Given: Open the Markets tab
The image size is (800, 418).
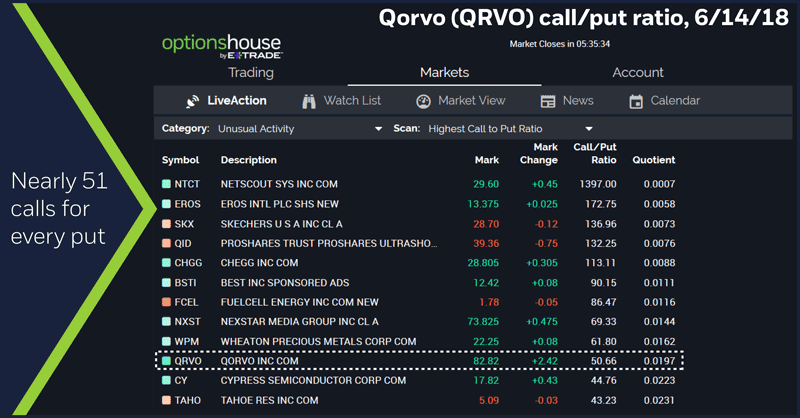Looking at the screenshot, I should 444,73.
